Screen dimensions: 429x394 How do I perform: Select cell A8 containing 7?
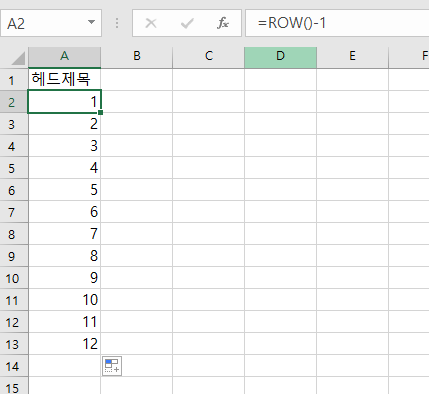pyautogui.click(x=64, y=234)
